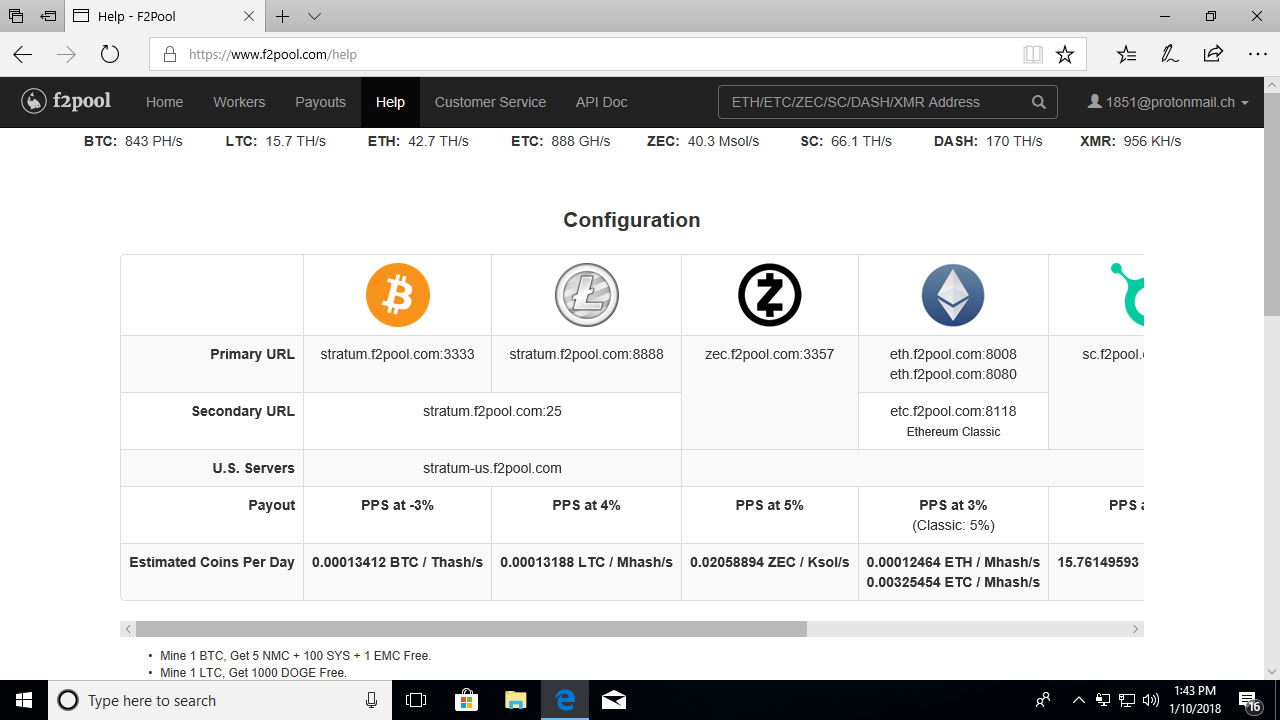
Task: Open the web notes pen icon
Action: pos(1169,54)
